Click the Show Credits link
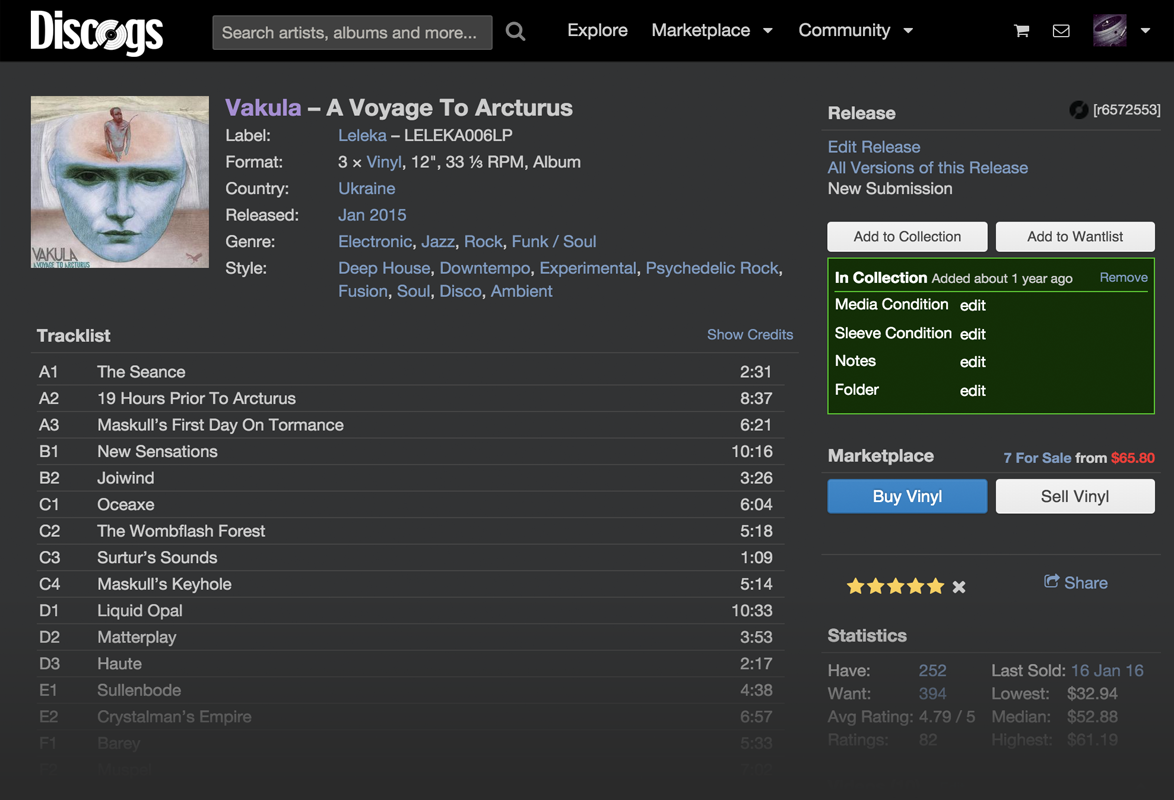 coord(750,335)
